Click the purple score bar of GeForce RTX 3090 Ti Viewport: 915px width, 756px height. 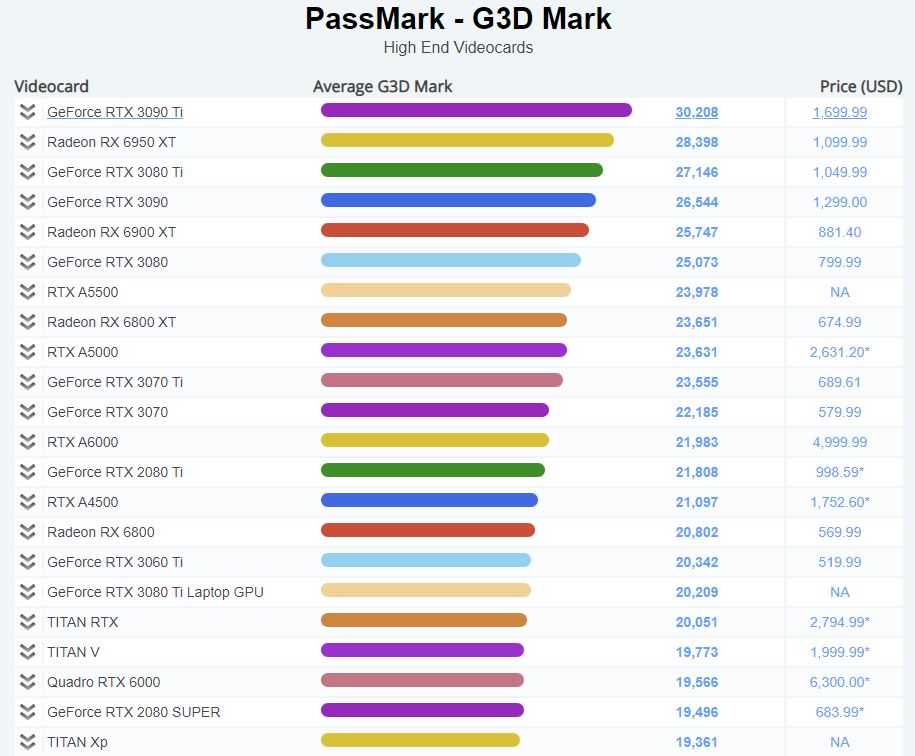(475, 111)
